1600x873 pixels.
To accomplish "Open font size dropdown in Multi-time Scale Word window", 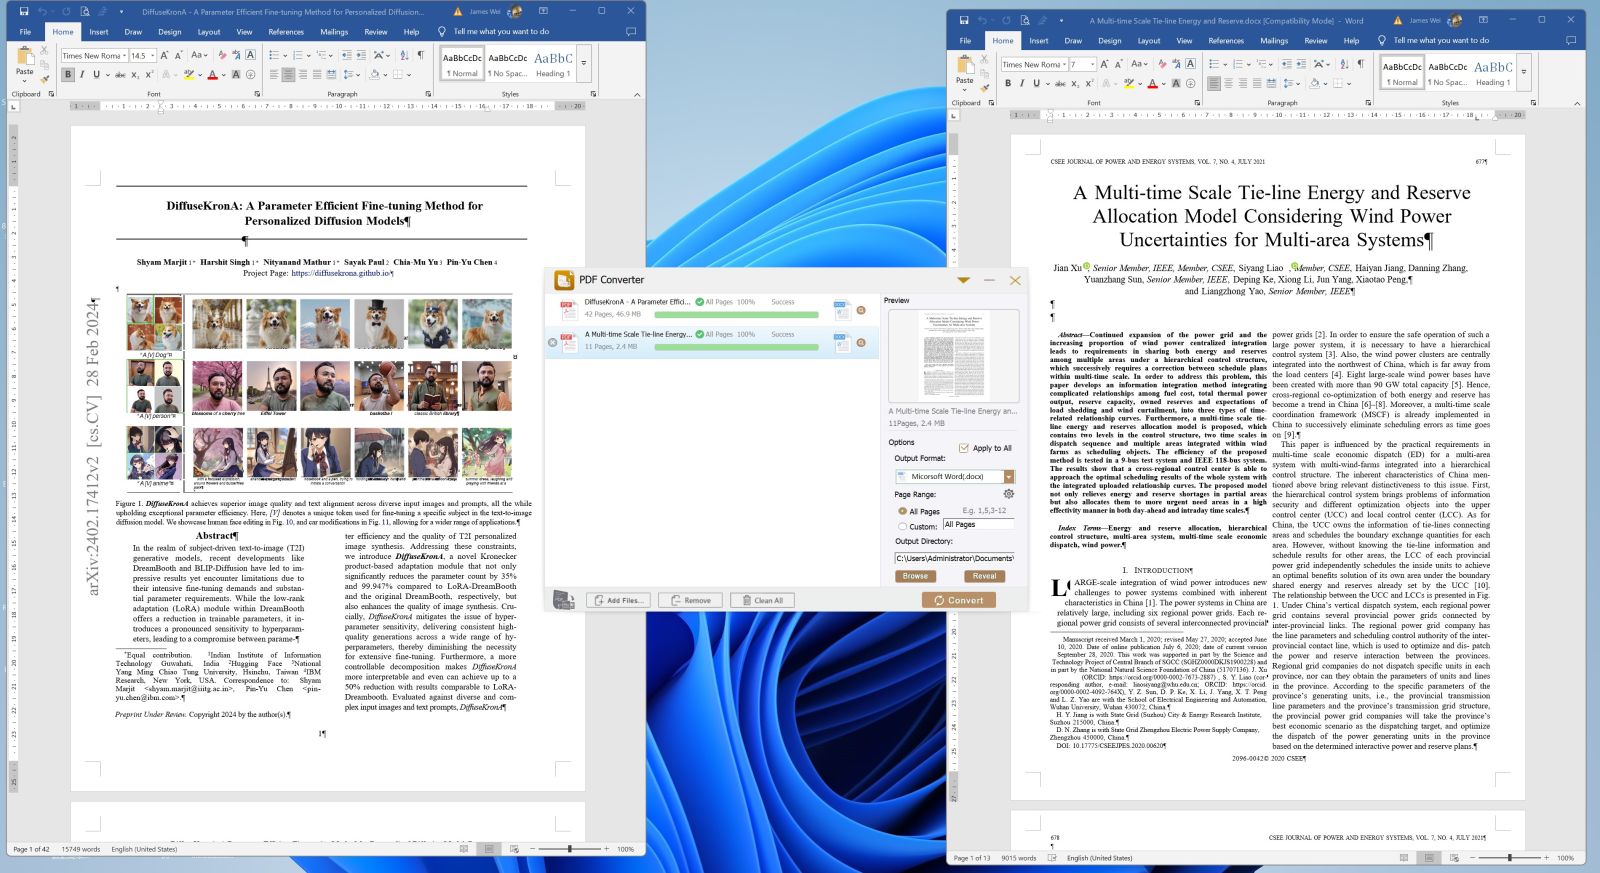I will 1092,65.
